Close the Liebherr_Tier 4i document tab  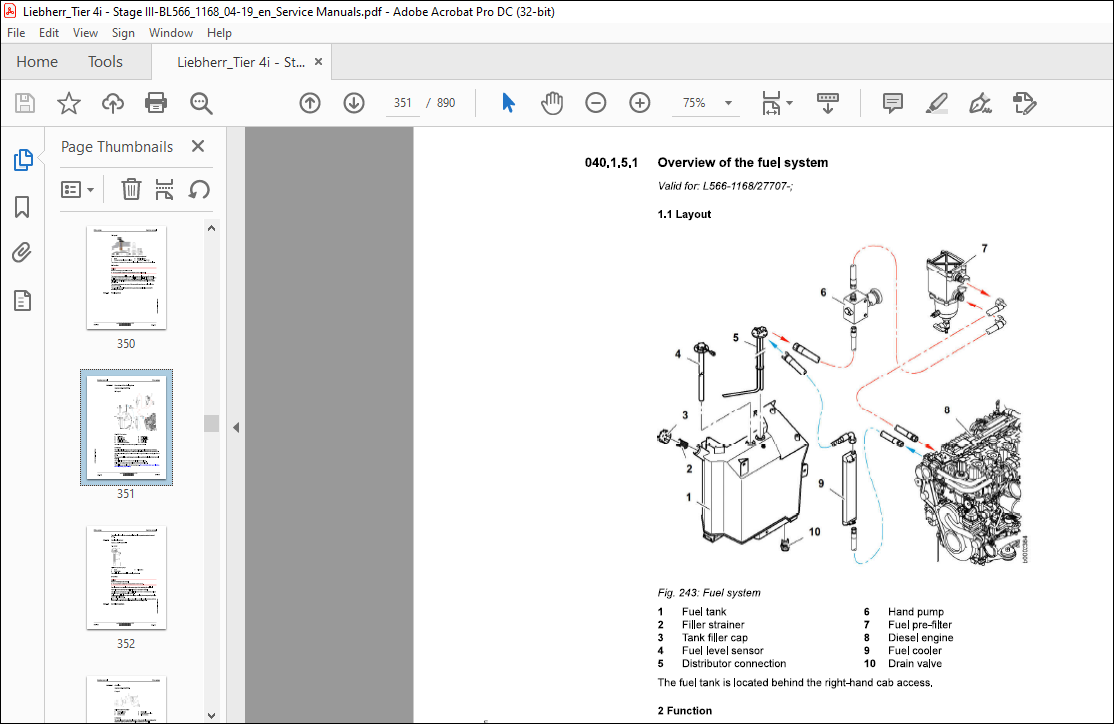click(x=318, y=62)
